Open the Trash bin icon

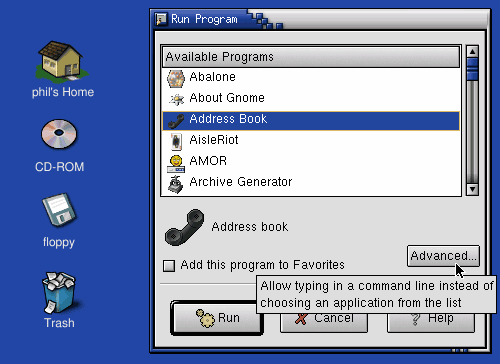(x=59, y=293)
